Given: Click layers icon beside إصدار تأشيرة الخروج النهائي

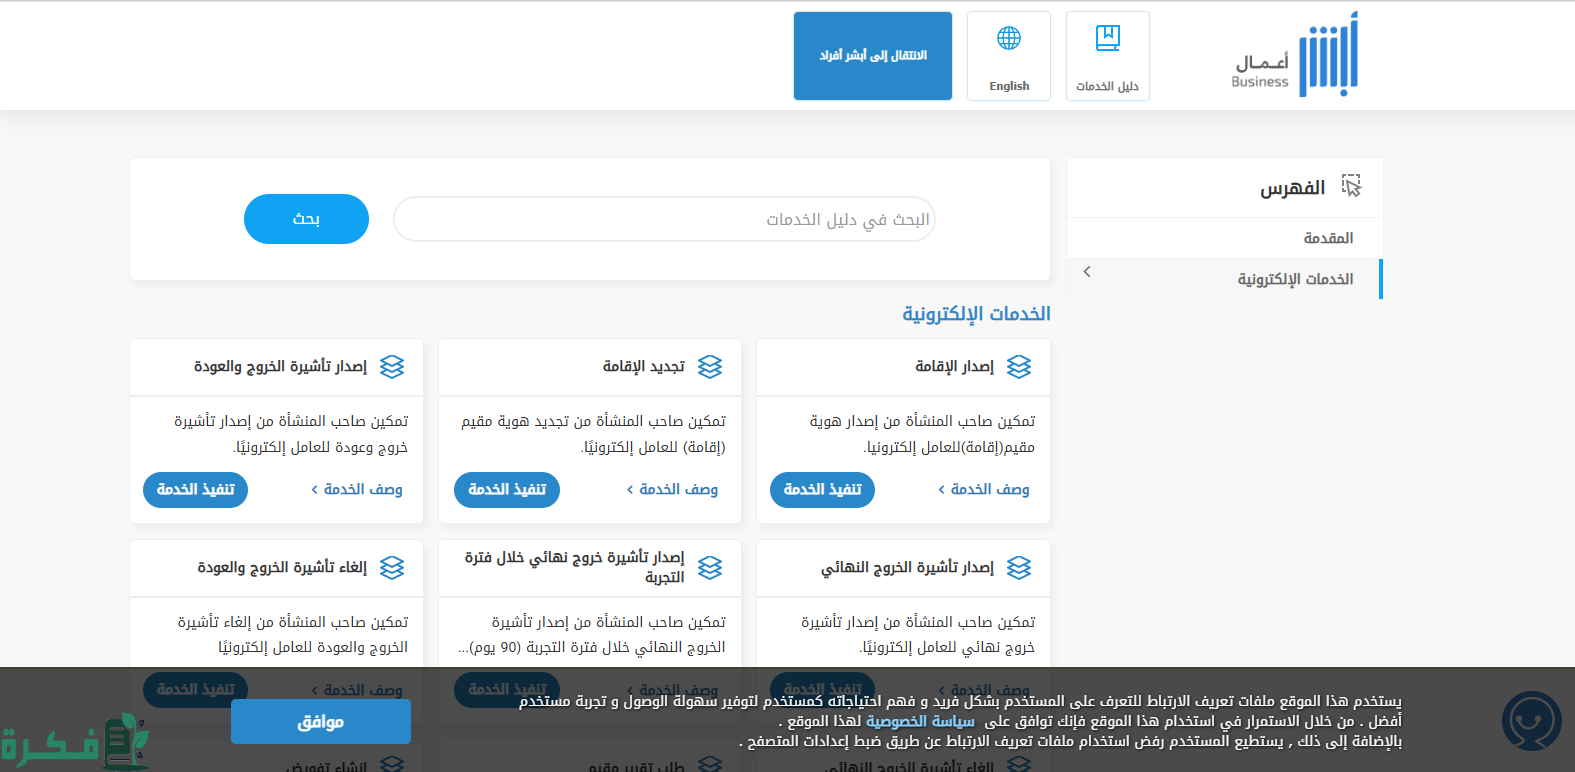Looking at the screenshot, I should [x=1018, y=568].
